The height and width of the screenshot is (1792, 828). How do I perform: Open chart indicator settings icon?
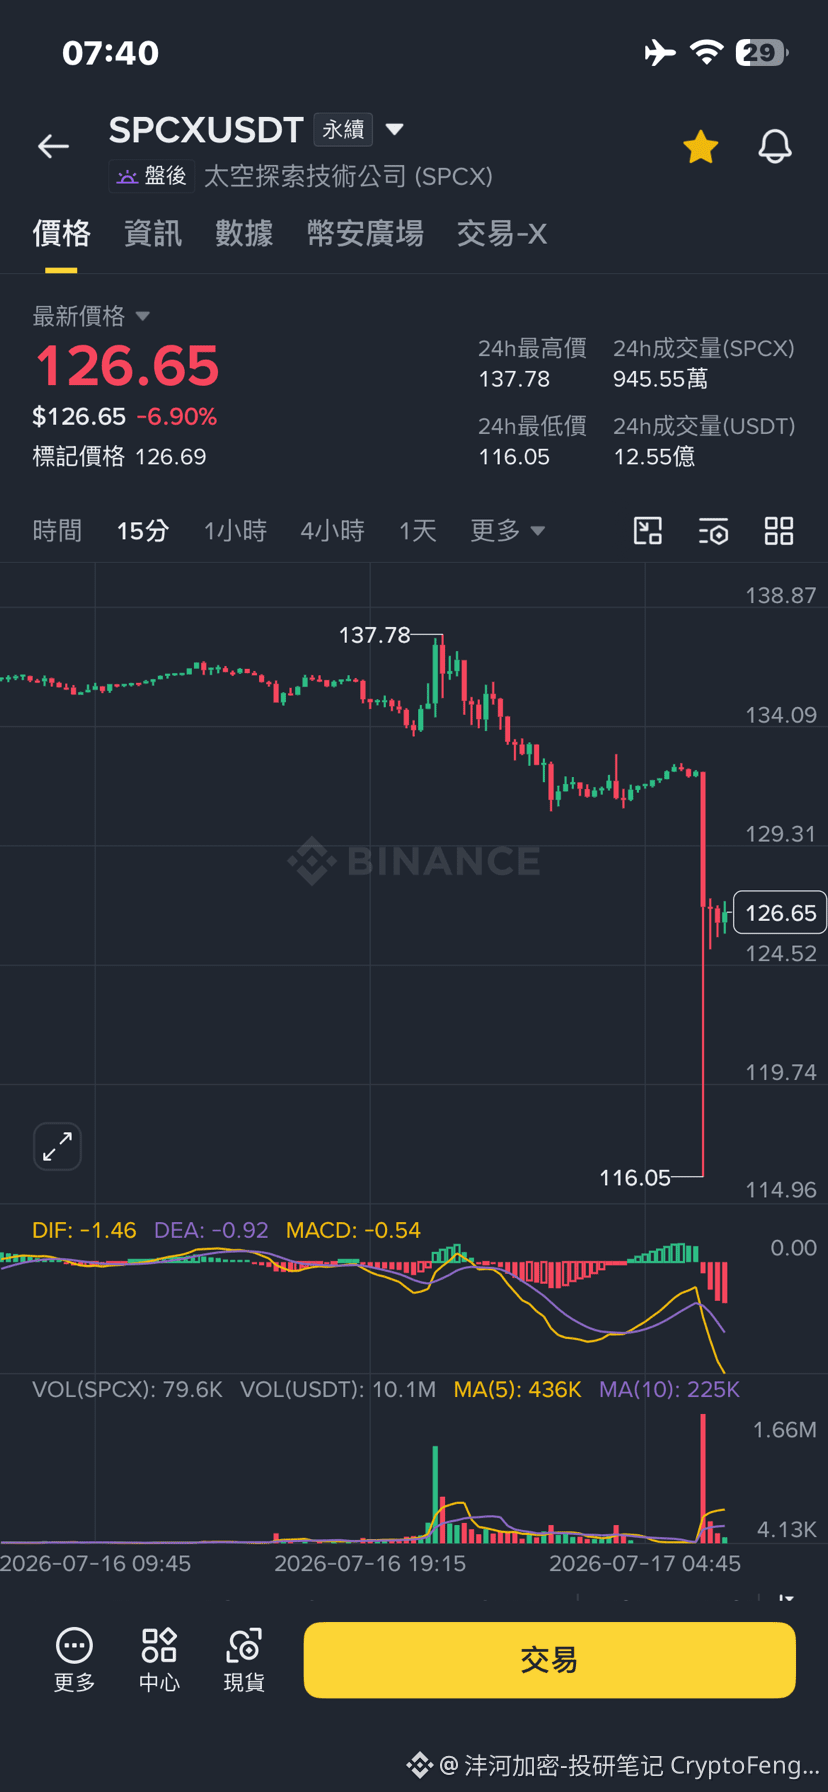713,531
